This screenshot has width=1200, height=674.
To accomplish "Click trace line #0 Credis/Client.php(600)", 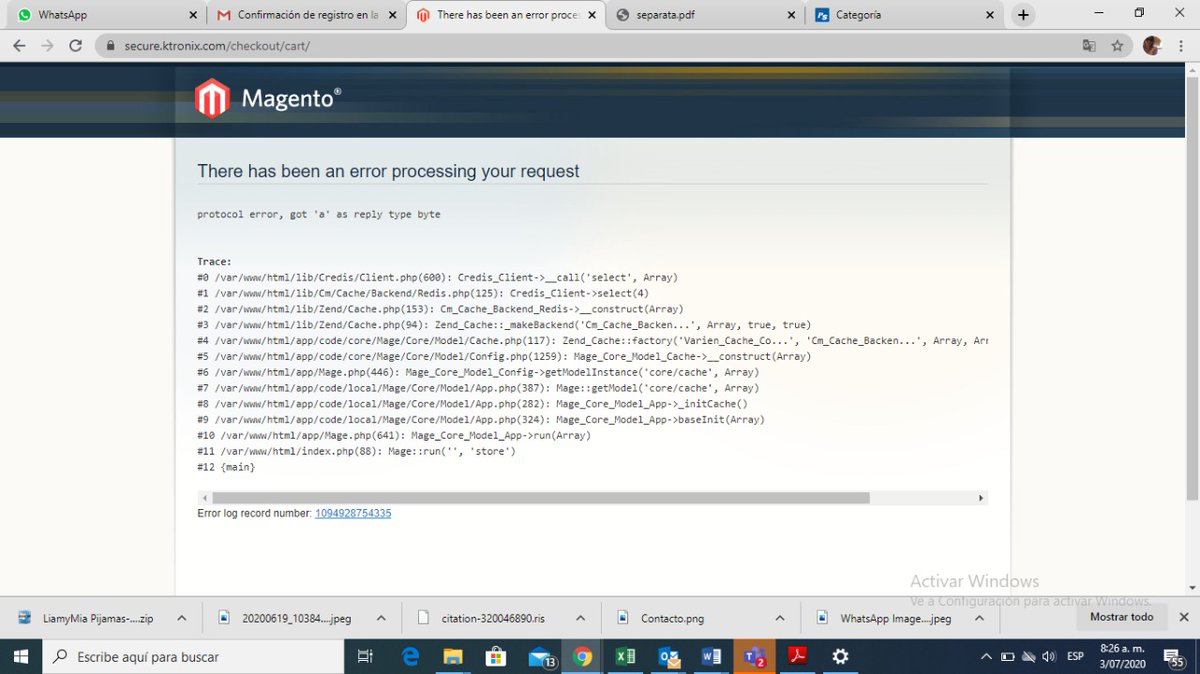I will (438, 277).
